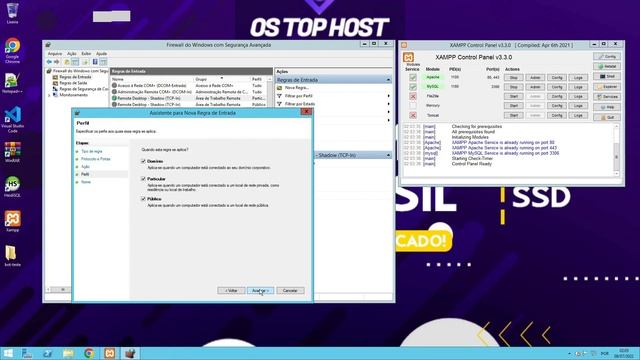Click the Help icon in Firewall toolbar
The width and height of the screenshot is (640, 360).
tap(95, 62)
